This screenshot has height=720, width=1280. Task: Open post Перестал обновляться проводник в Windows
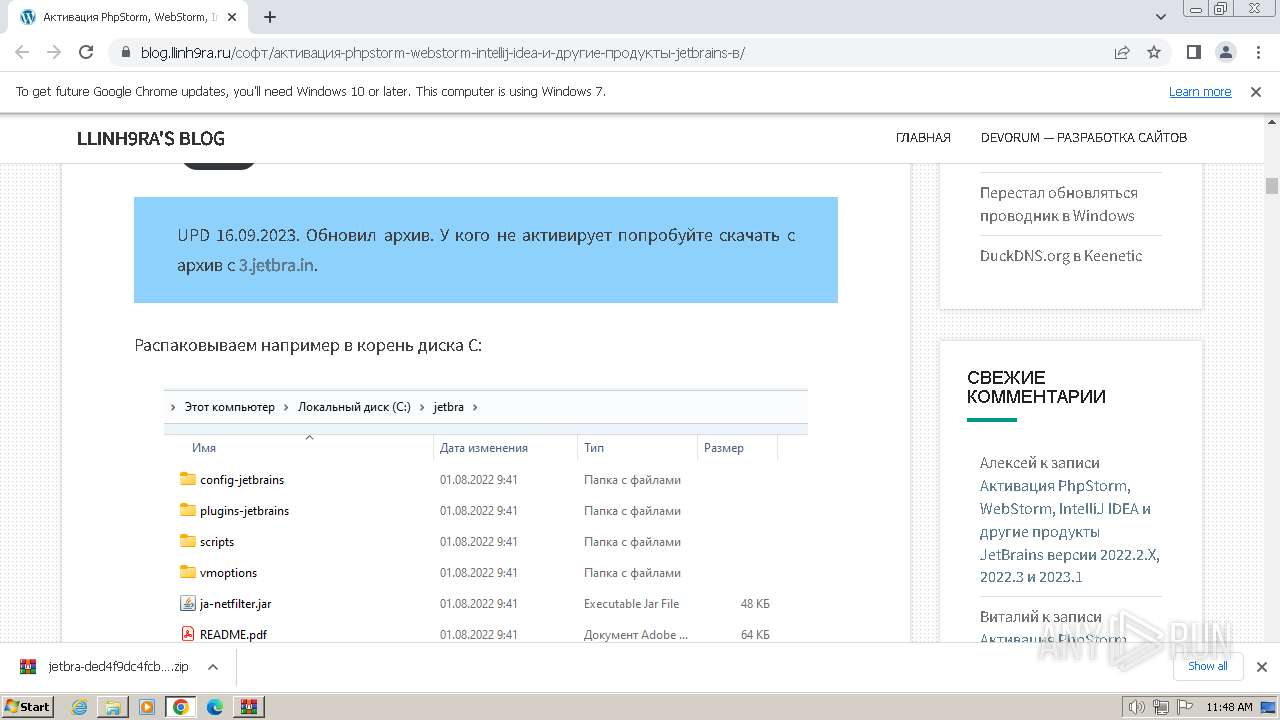(1059, 204)
